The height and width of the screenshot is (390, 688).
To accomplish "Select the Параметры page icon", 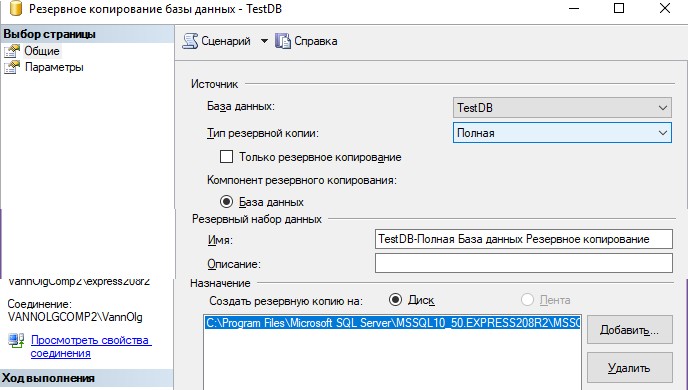I will (12, 67).
